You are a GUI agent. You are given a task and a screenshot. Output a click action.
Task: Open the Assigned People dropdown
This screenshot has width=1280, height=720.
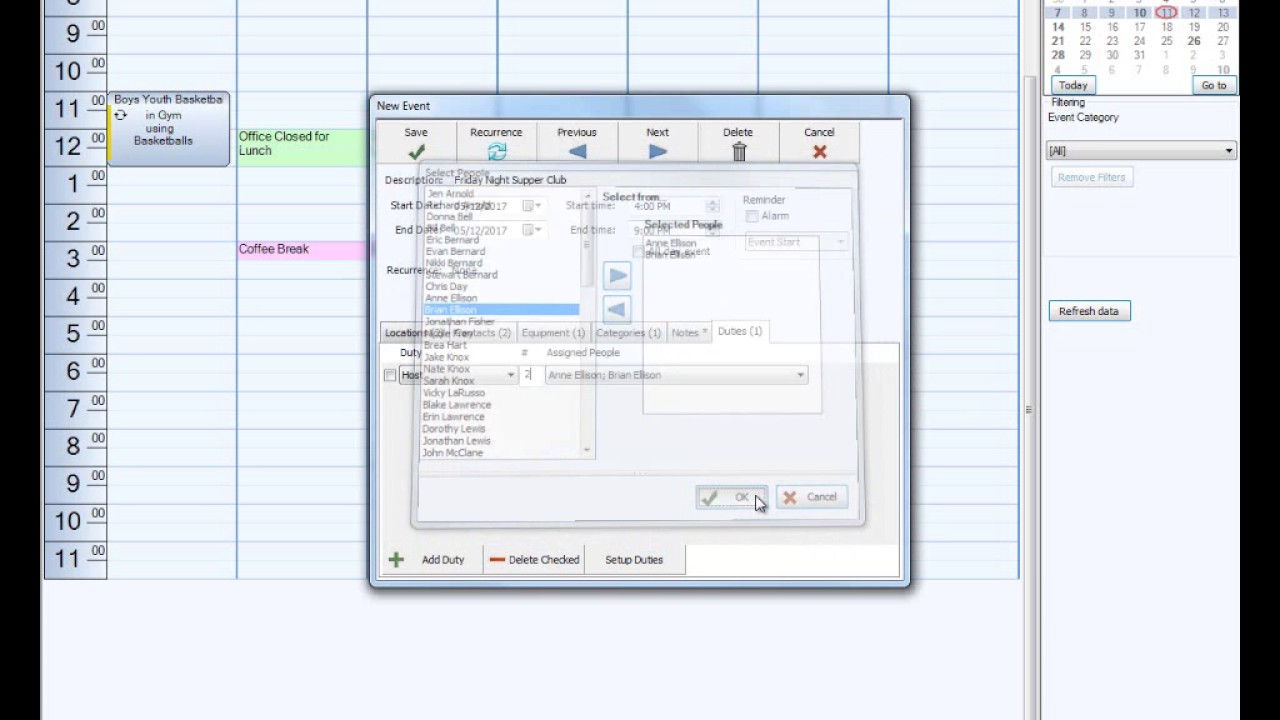click(x=799, y=375)
